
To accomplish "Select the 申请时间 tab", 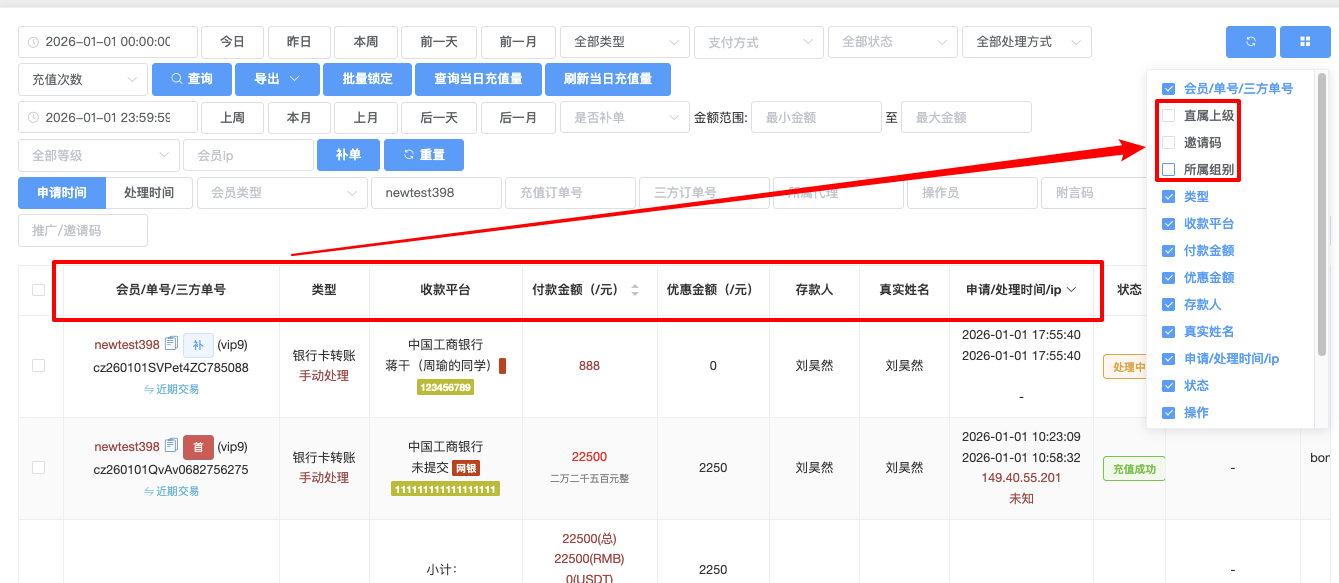I will [62, 193].
